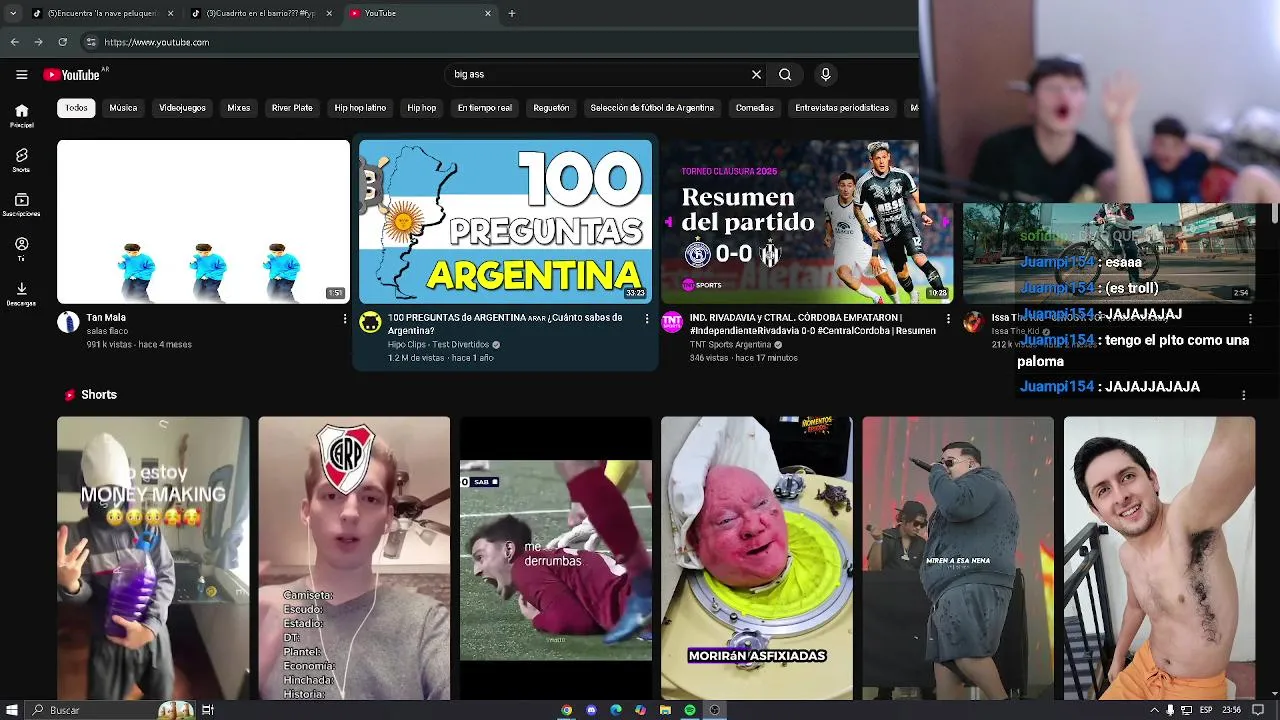The width and height of the screenshot is (1280, 720).
Task: Play the Tan Mala video thumbnail
Action: [203, 222]
